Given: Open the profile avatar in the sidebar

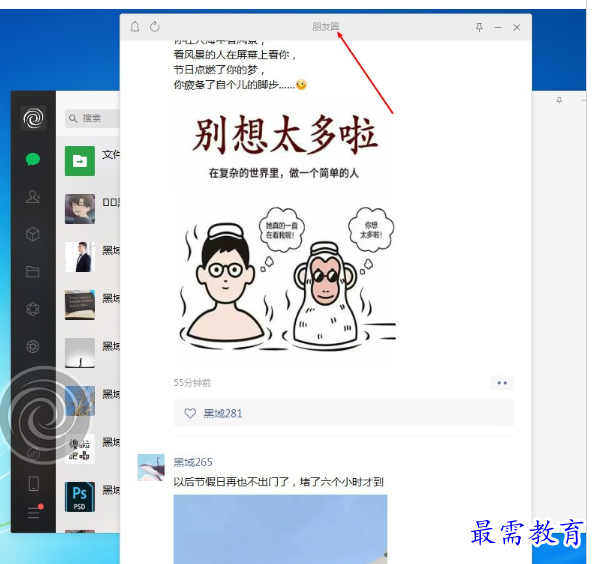Looking at the screenshot, I should [x=33, y=118].
